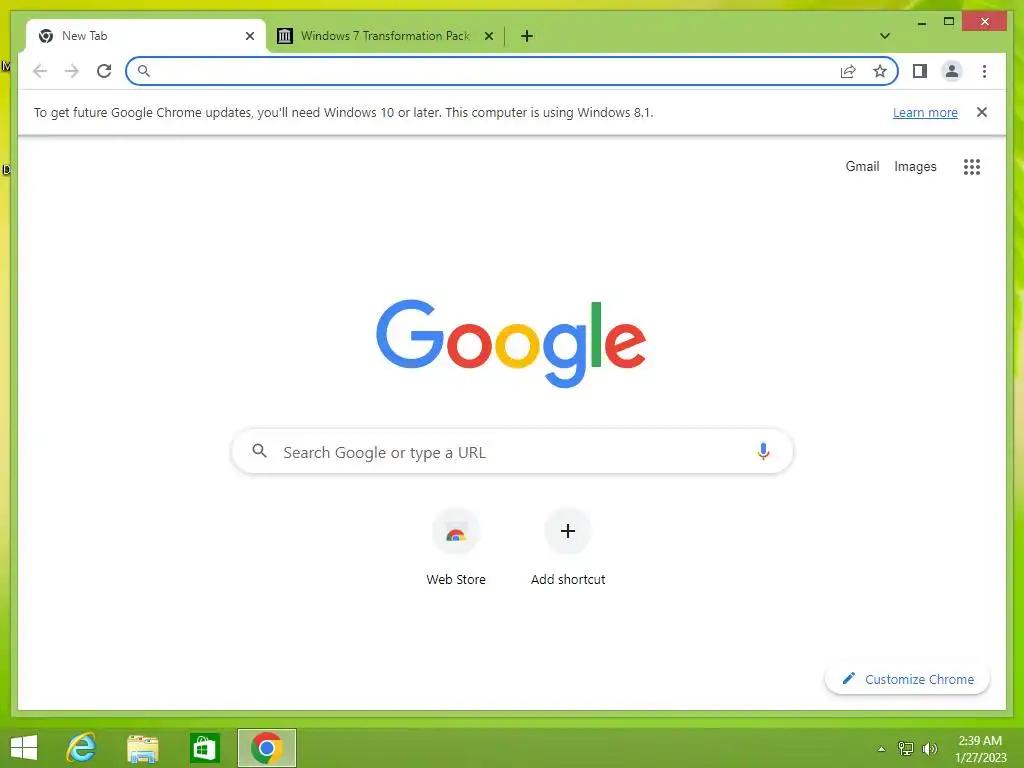
Task: Open the Google apps grid
Action: (972, 167)
